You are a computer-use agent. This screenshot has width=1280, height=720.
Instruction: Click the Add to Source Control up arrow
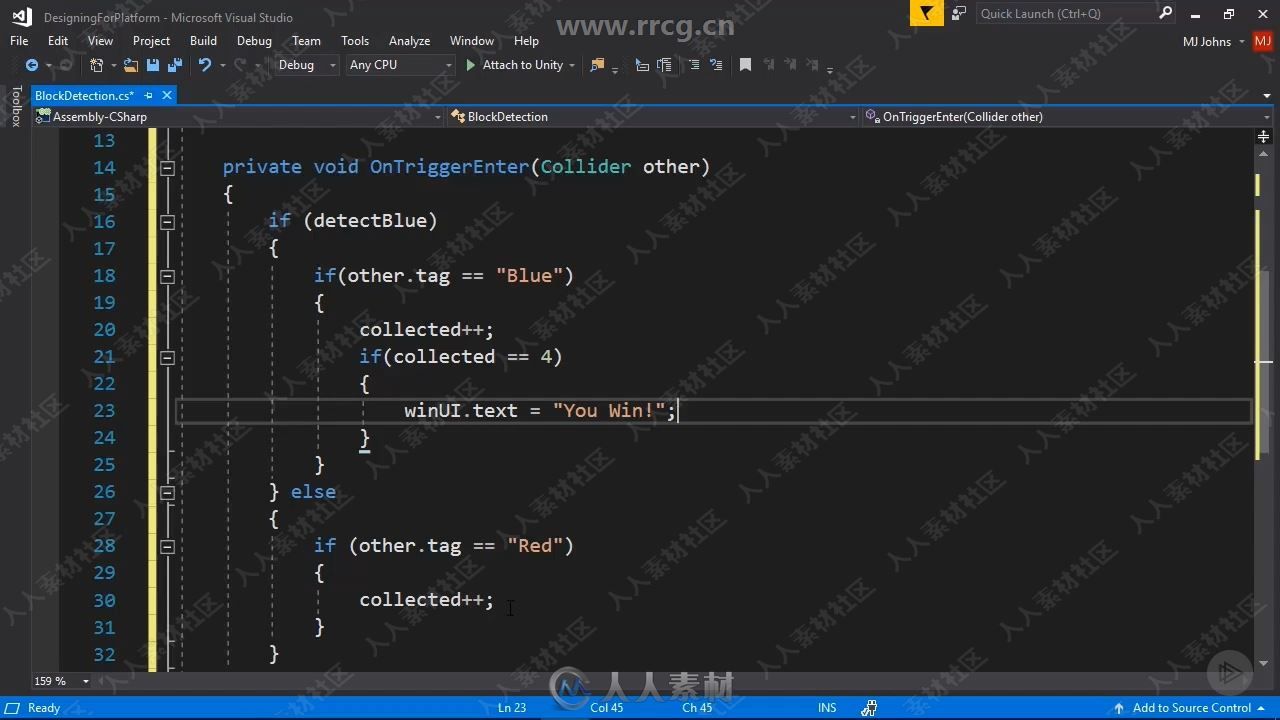pyautogui.click(x=1121, y=708)
